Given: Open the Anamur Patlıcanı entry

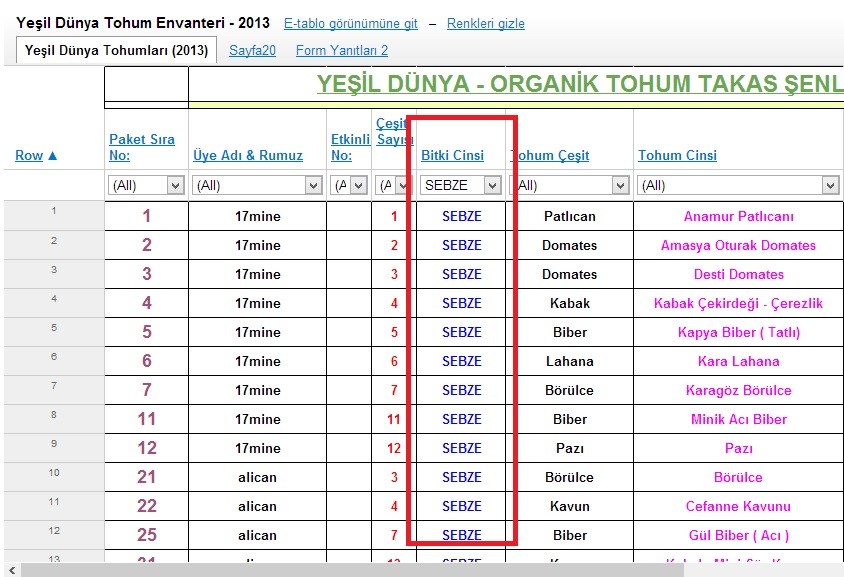Looking at the screenshot, I should coord(737,216).
